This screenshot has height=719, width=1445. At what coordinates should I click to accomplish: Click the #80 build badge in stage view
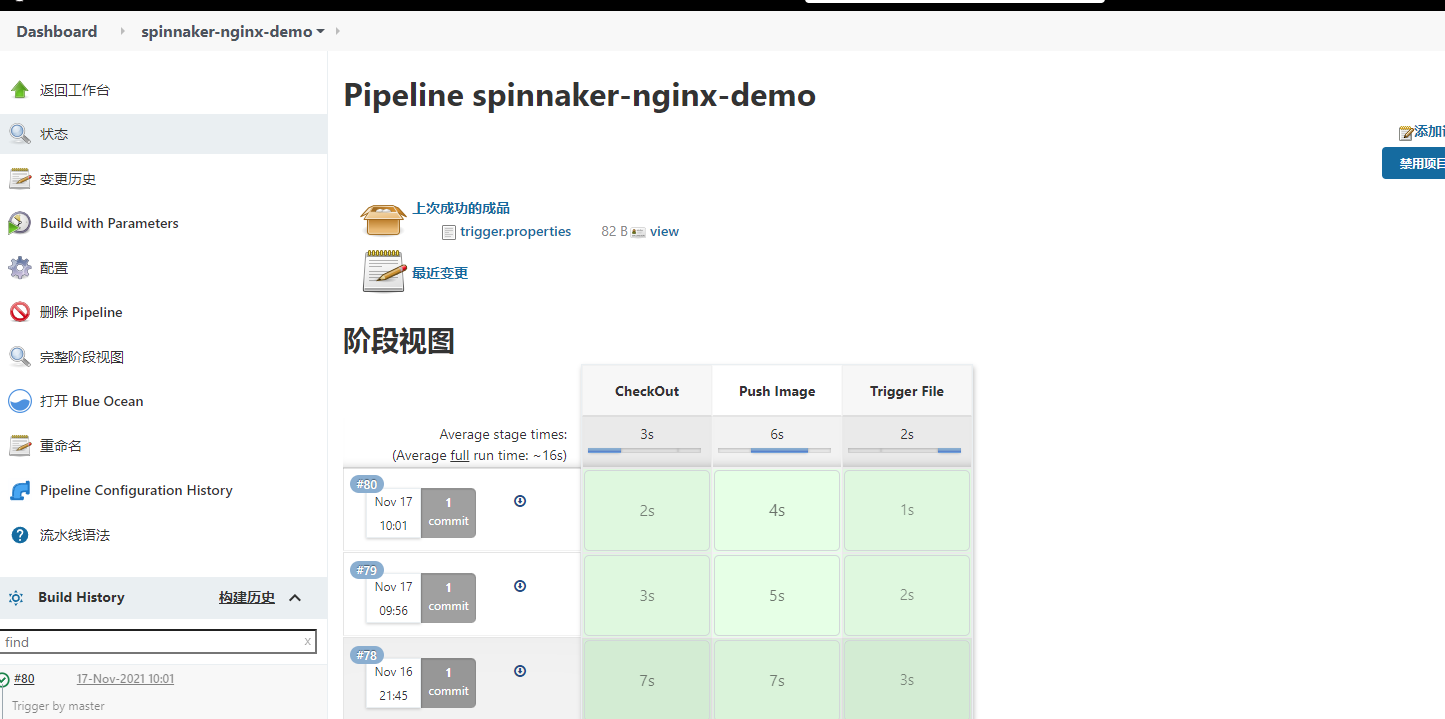(367, 485)
